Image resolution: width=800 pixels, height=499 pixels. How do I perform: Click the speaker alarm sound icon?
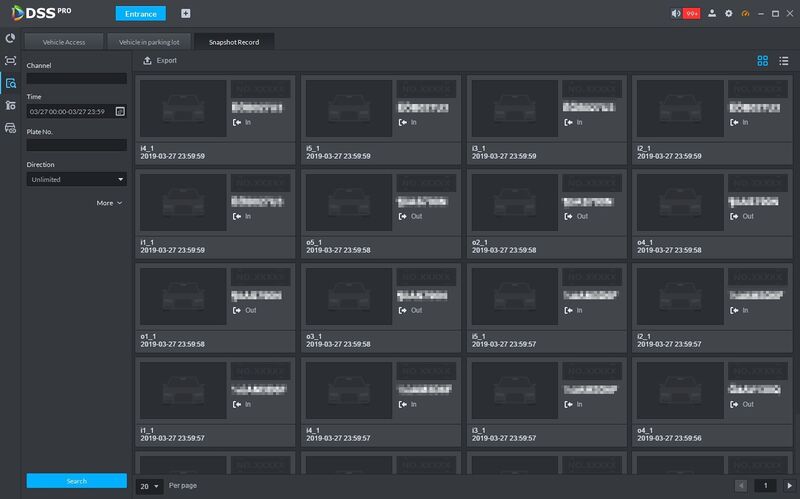676,13
